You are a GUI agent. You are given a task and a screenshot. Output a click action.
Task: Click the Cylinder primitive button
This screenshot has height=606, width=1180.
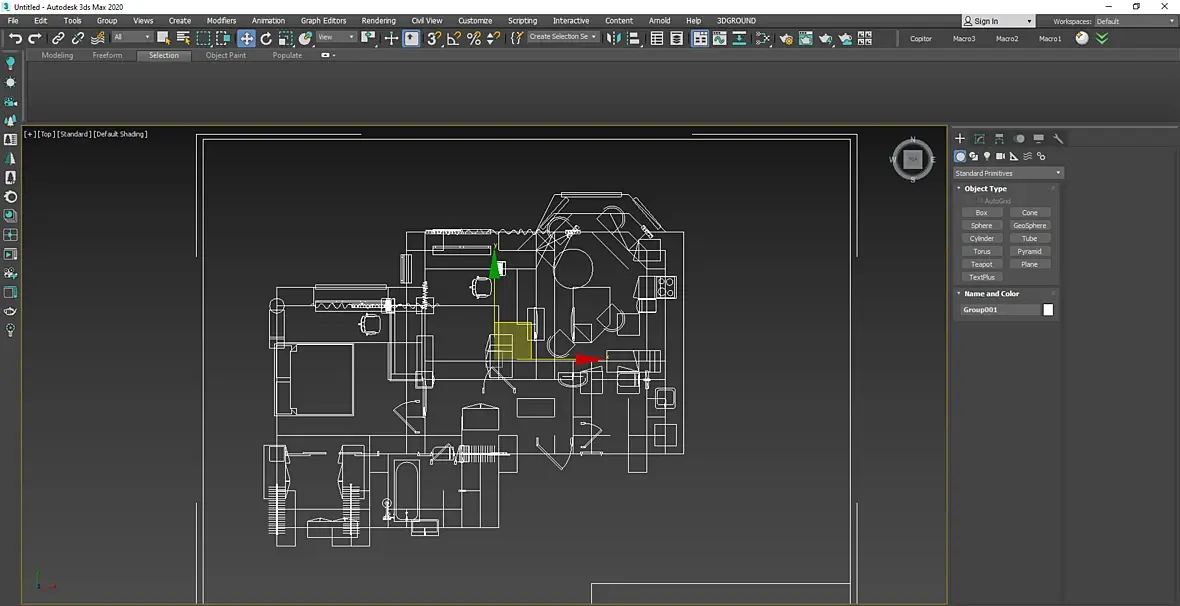pyautogui.click(x=981, y=238)
